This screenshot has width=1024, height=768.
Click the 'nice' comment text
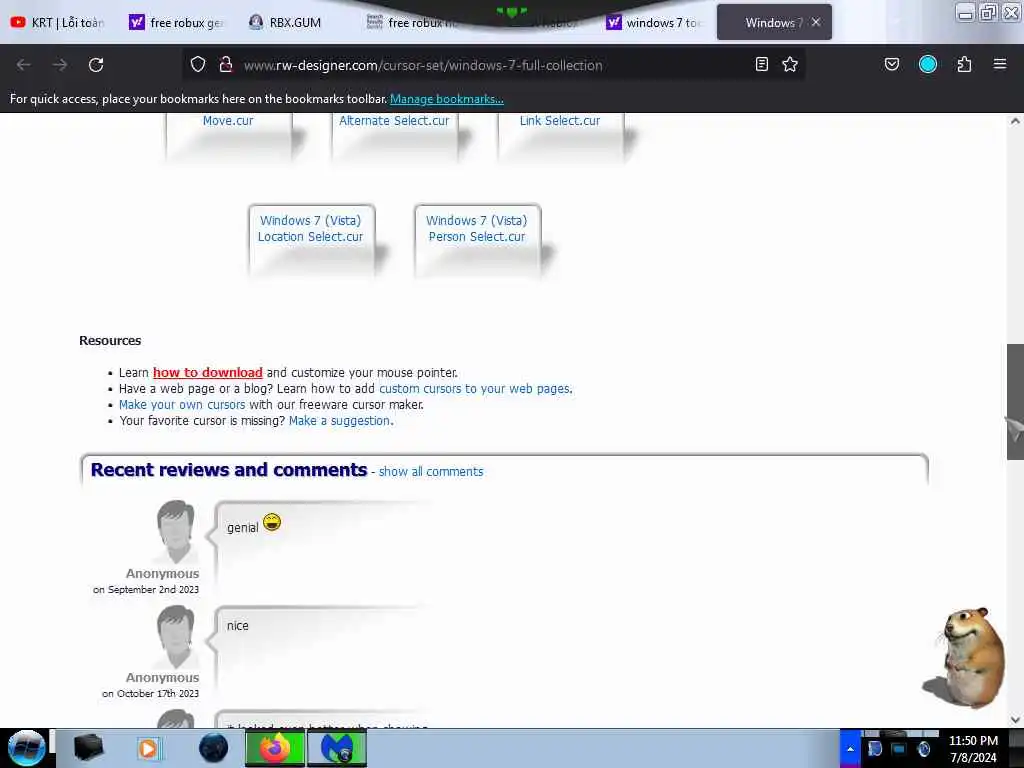(238, 626)
